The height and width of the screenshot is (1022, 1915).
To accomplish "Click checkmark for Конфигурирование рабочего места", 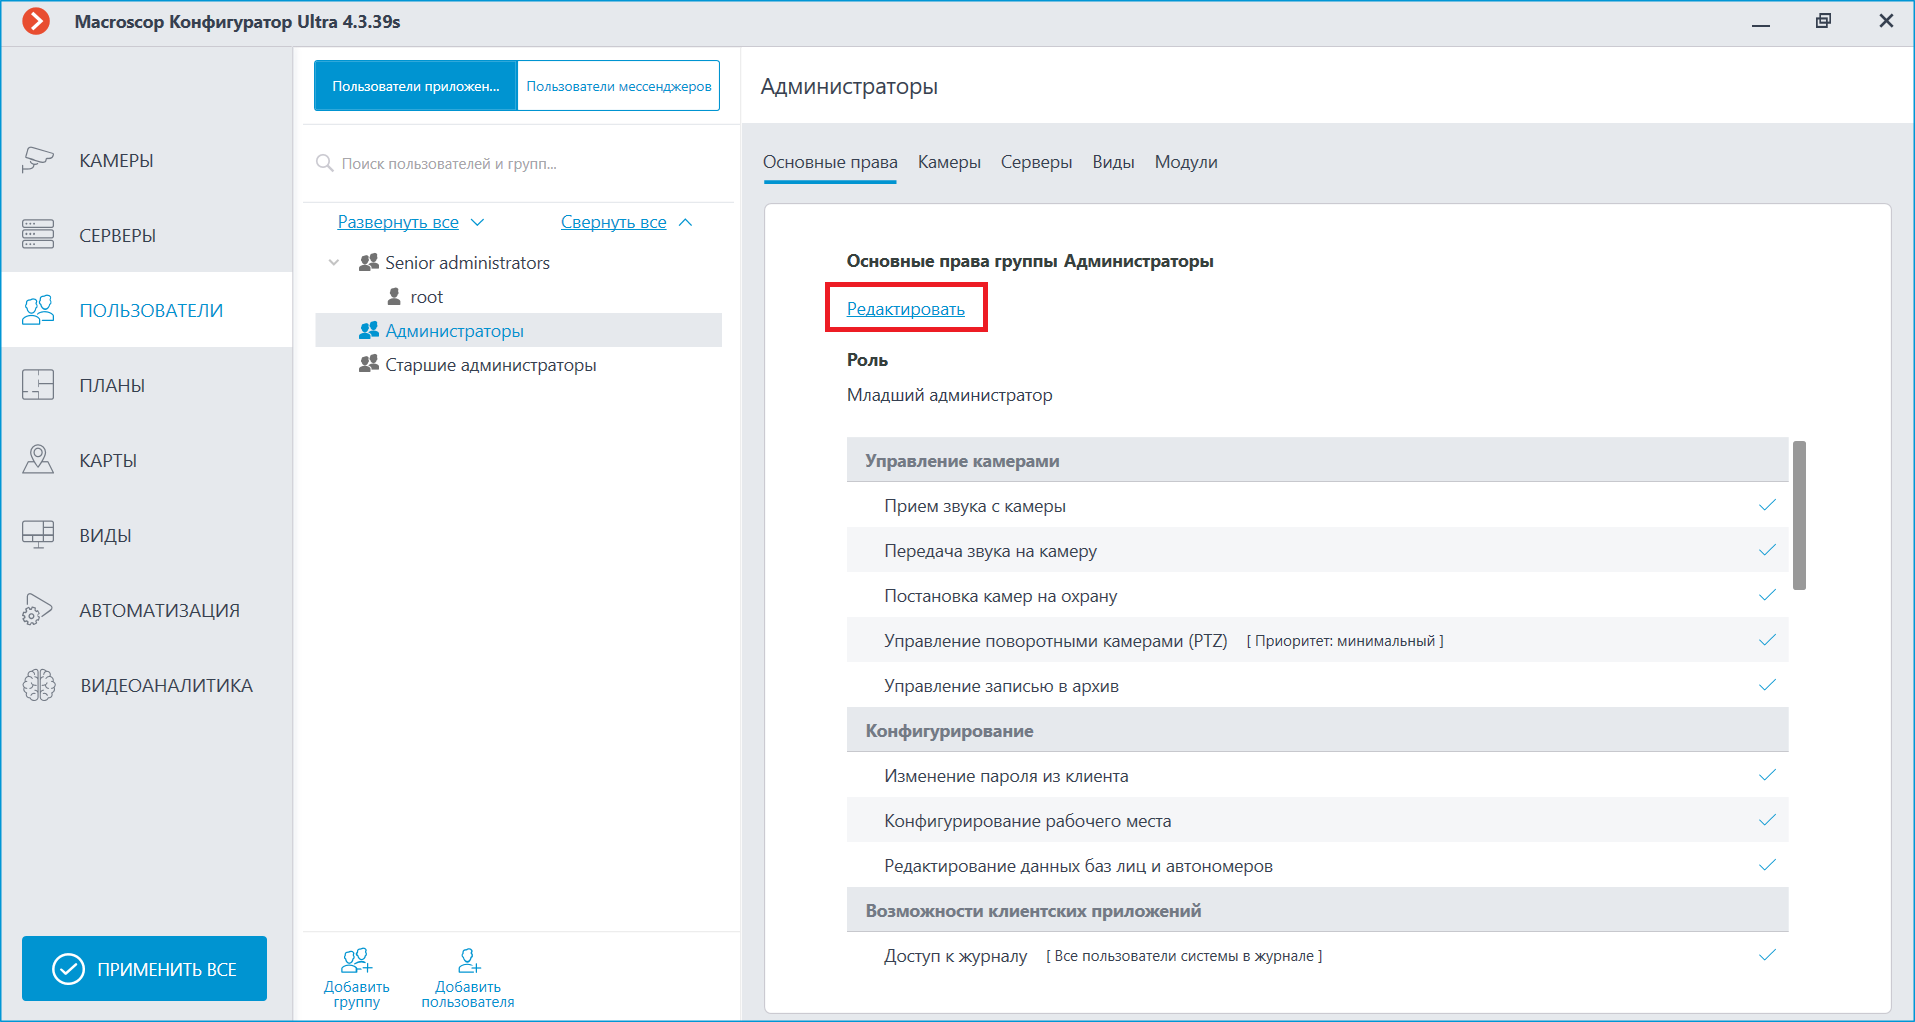I will (x=1767, y=820).
